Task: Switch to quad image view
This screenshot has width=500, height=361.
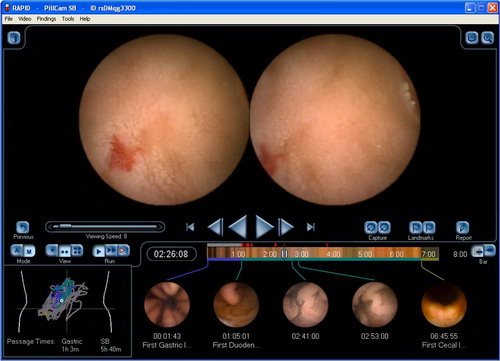Action: [77, 251]
